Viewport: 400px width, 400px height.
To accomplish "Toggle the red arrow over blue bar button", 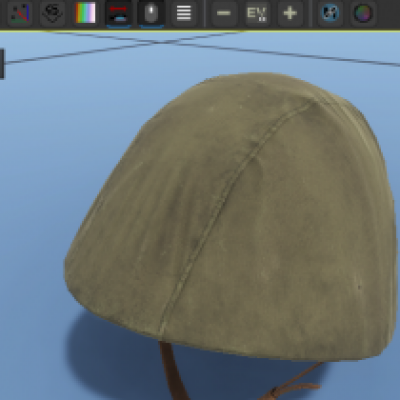I will click(x=118, y=13).
